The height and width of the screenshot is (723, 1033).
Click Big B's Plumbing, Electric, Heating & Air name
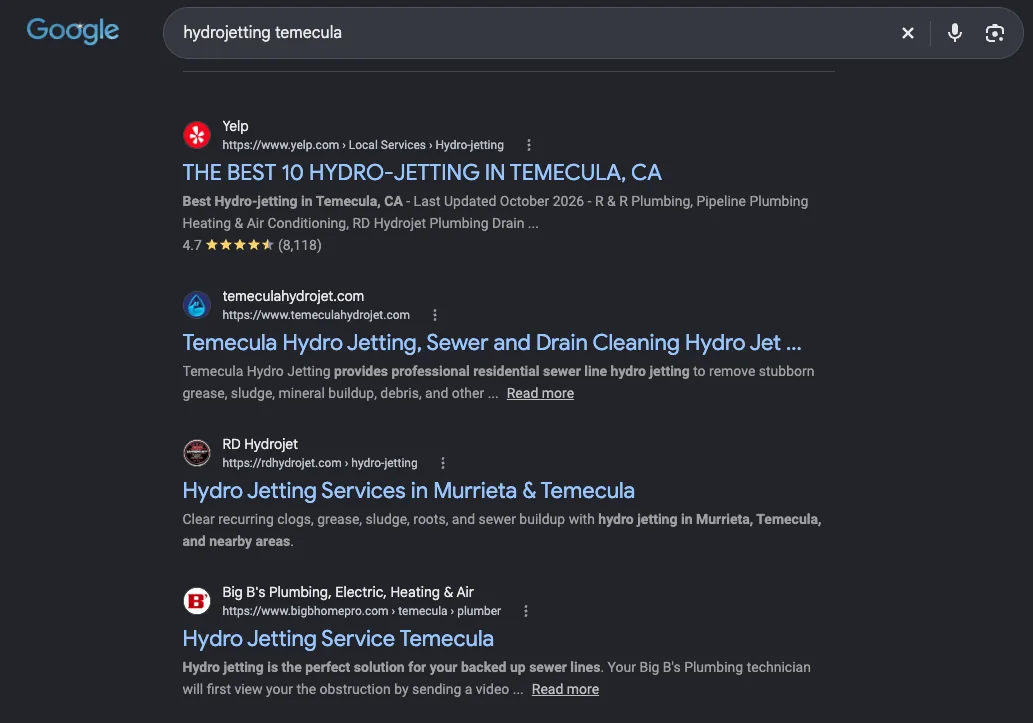[x=348, y=592]
